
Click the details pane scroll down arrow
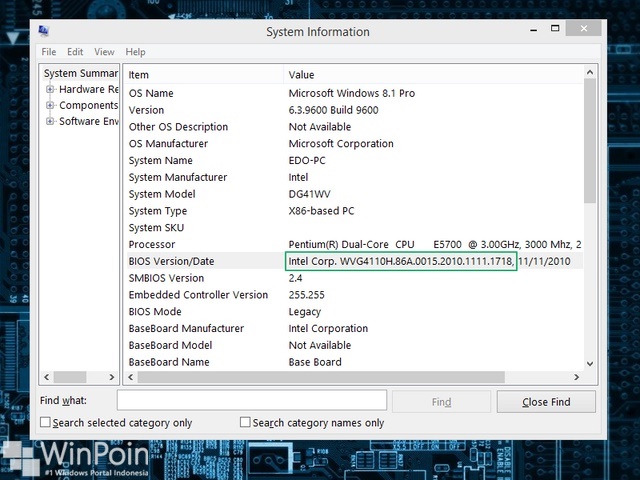(590, 363)
